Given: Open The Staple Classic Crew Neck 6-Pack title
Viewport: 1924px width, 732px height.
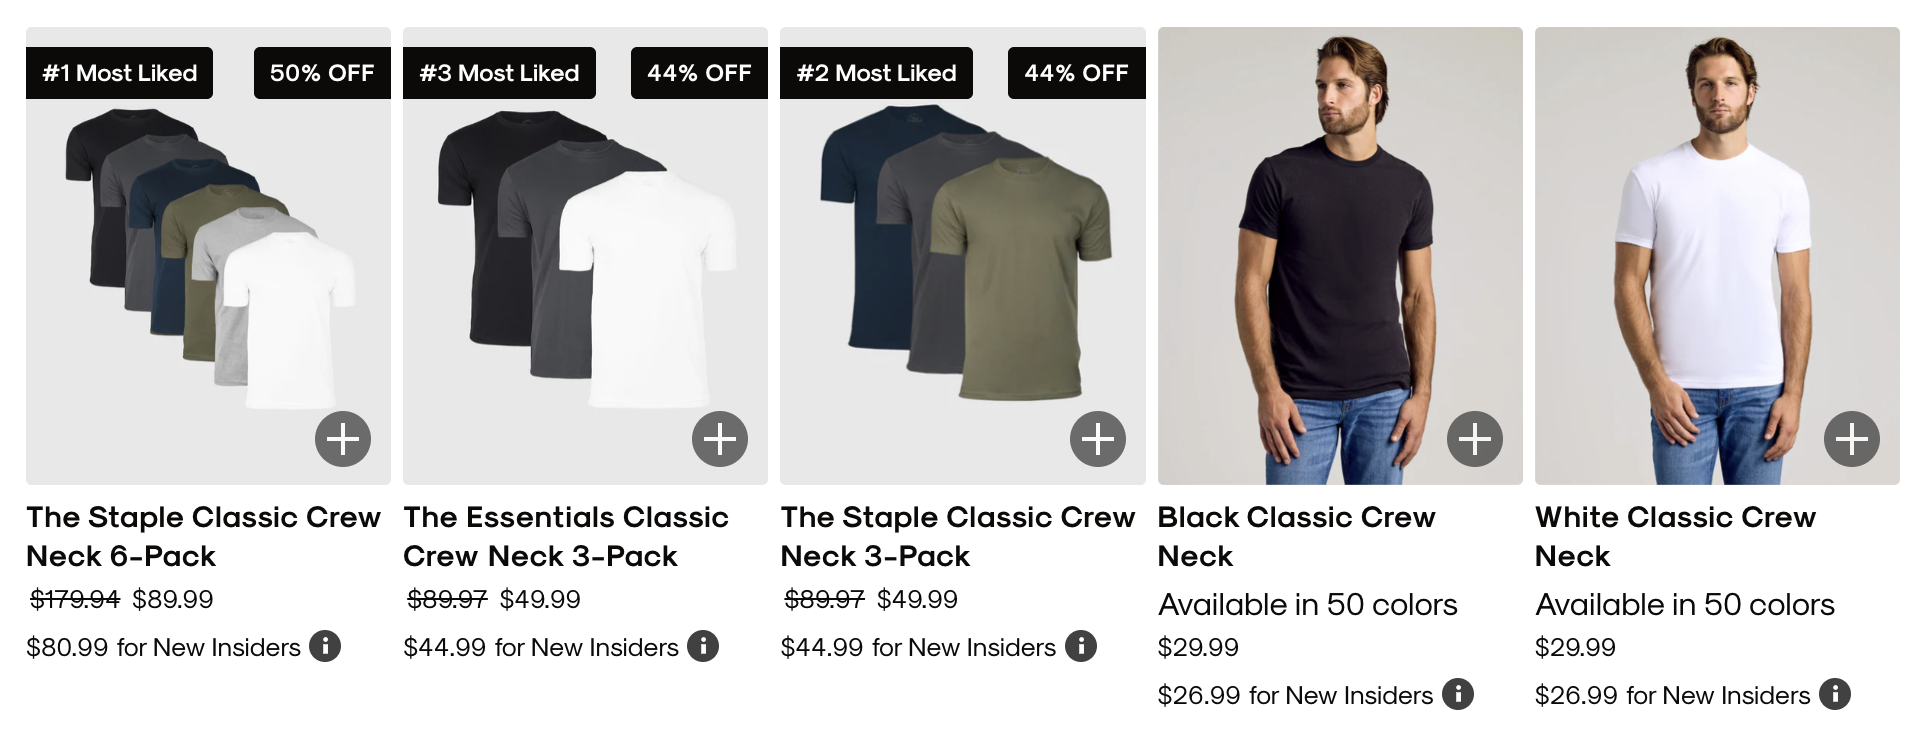Looking at the screenshot, I should [203, 536].
